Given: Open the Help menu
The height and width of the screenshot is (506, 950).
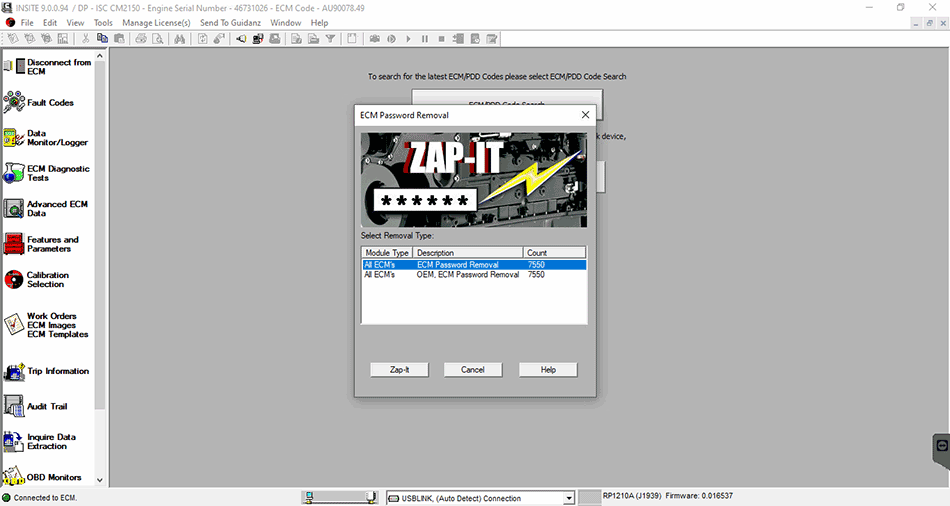Looking at the screenshot, I should tap(319, 22).
